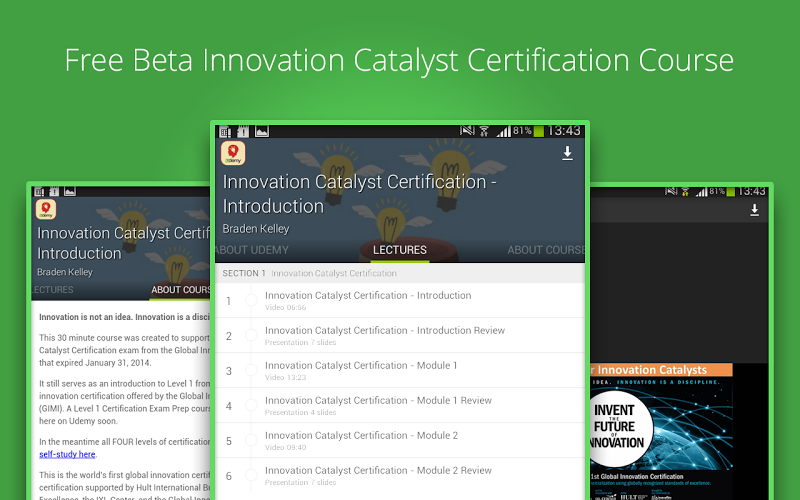Viewport: 800px width, 500px height.
Task: Select the LECTURES tab in left phone
Action: click(x=53, y=290)
